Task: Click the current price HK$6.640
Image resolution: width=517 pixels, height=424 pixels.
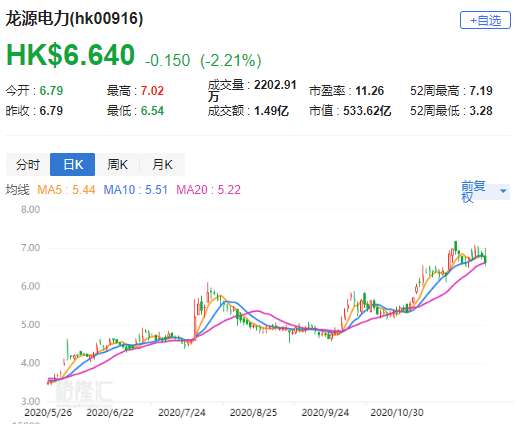Action: [70, 55]
